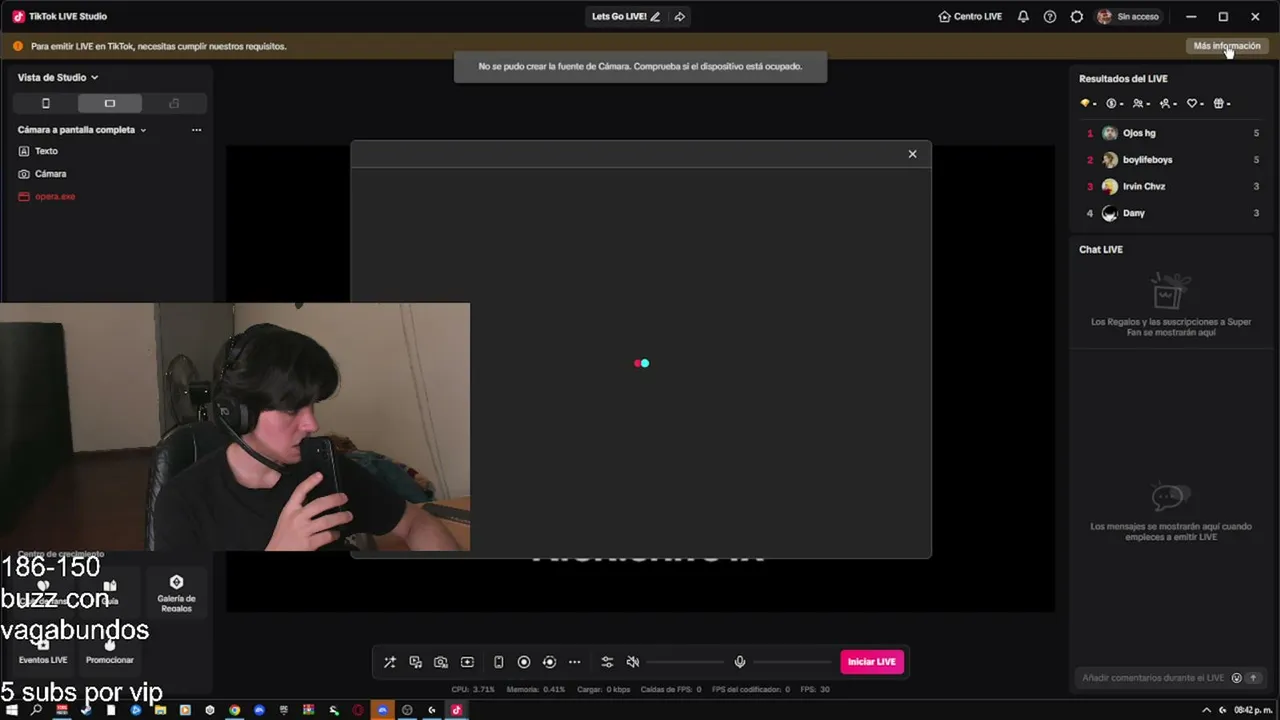Adjust the microphone volume slider
Screen dimensions: 1280x720
pos(793,662)
